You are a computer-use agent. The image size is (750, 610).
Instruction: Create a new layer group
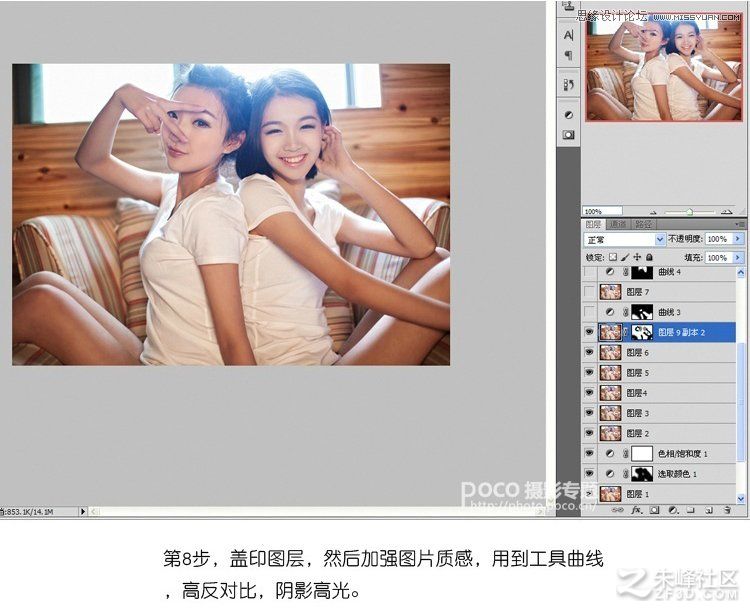click(x=690, y=510)
